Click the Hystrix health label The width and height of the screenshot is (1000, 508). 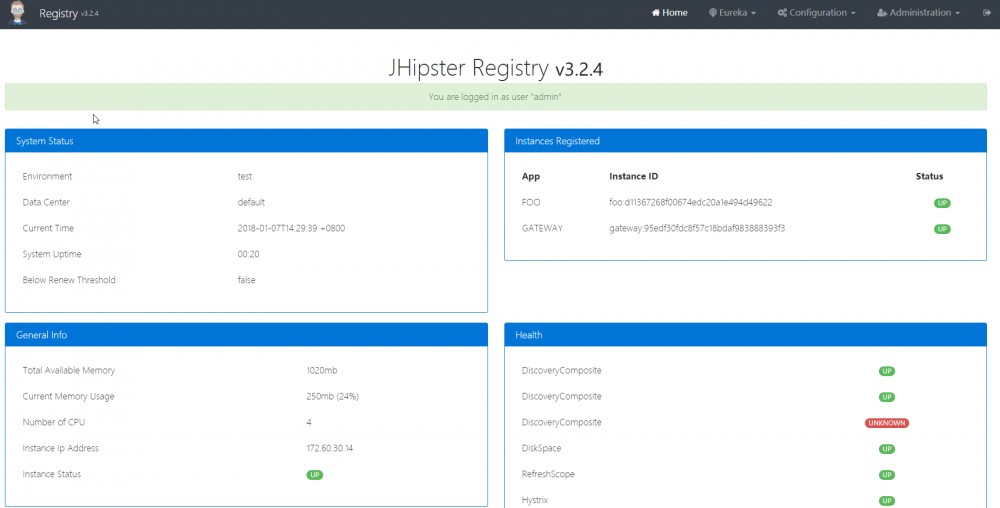pos(534,500)
